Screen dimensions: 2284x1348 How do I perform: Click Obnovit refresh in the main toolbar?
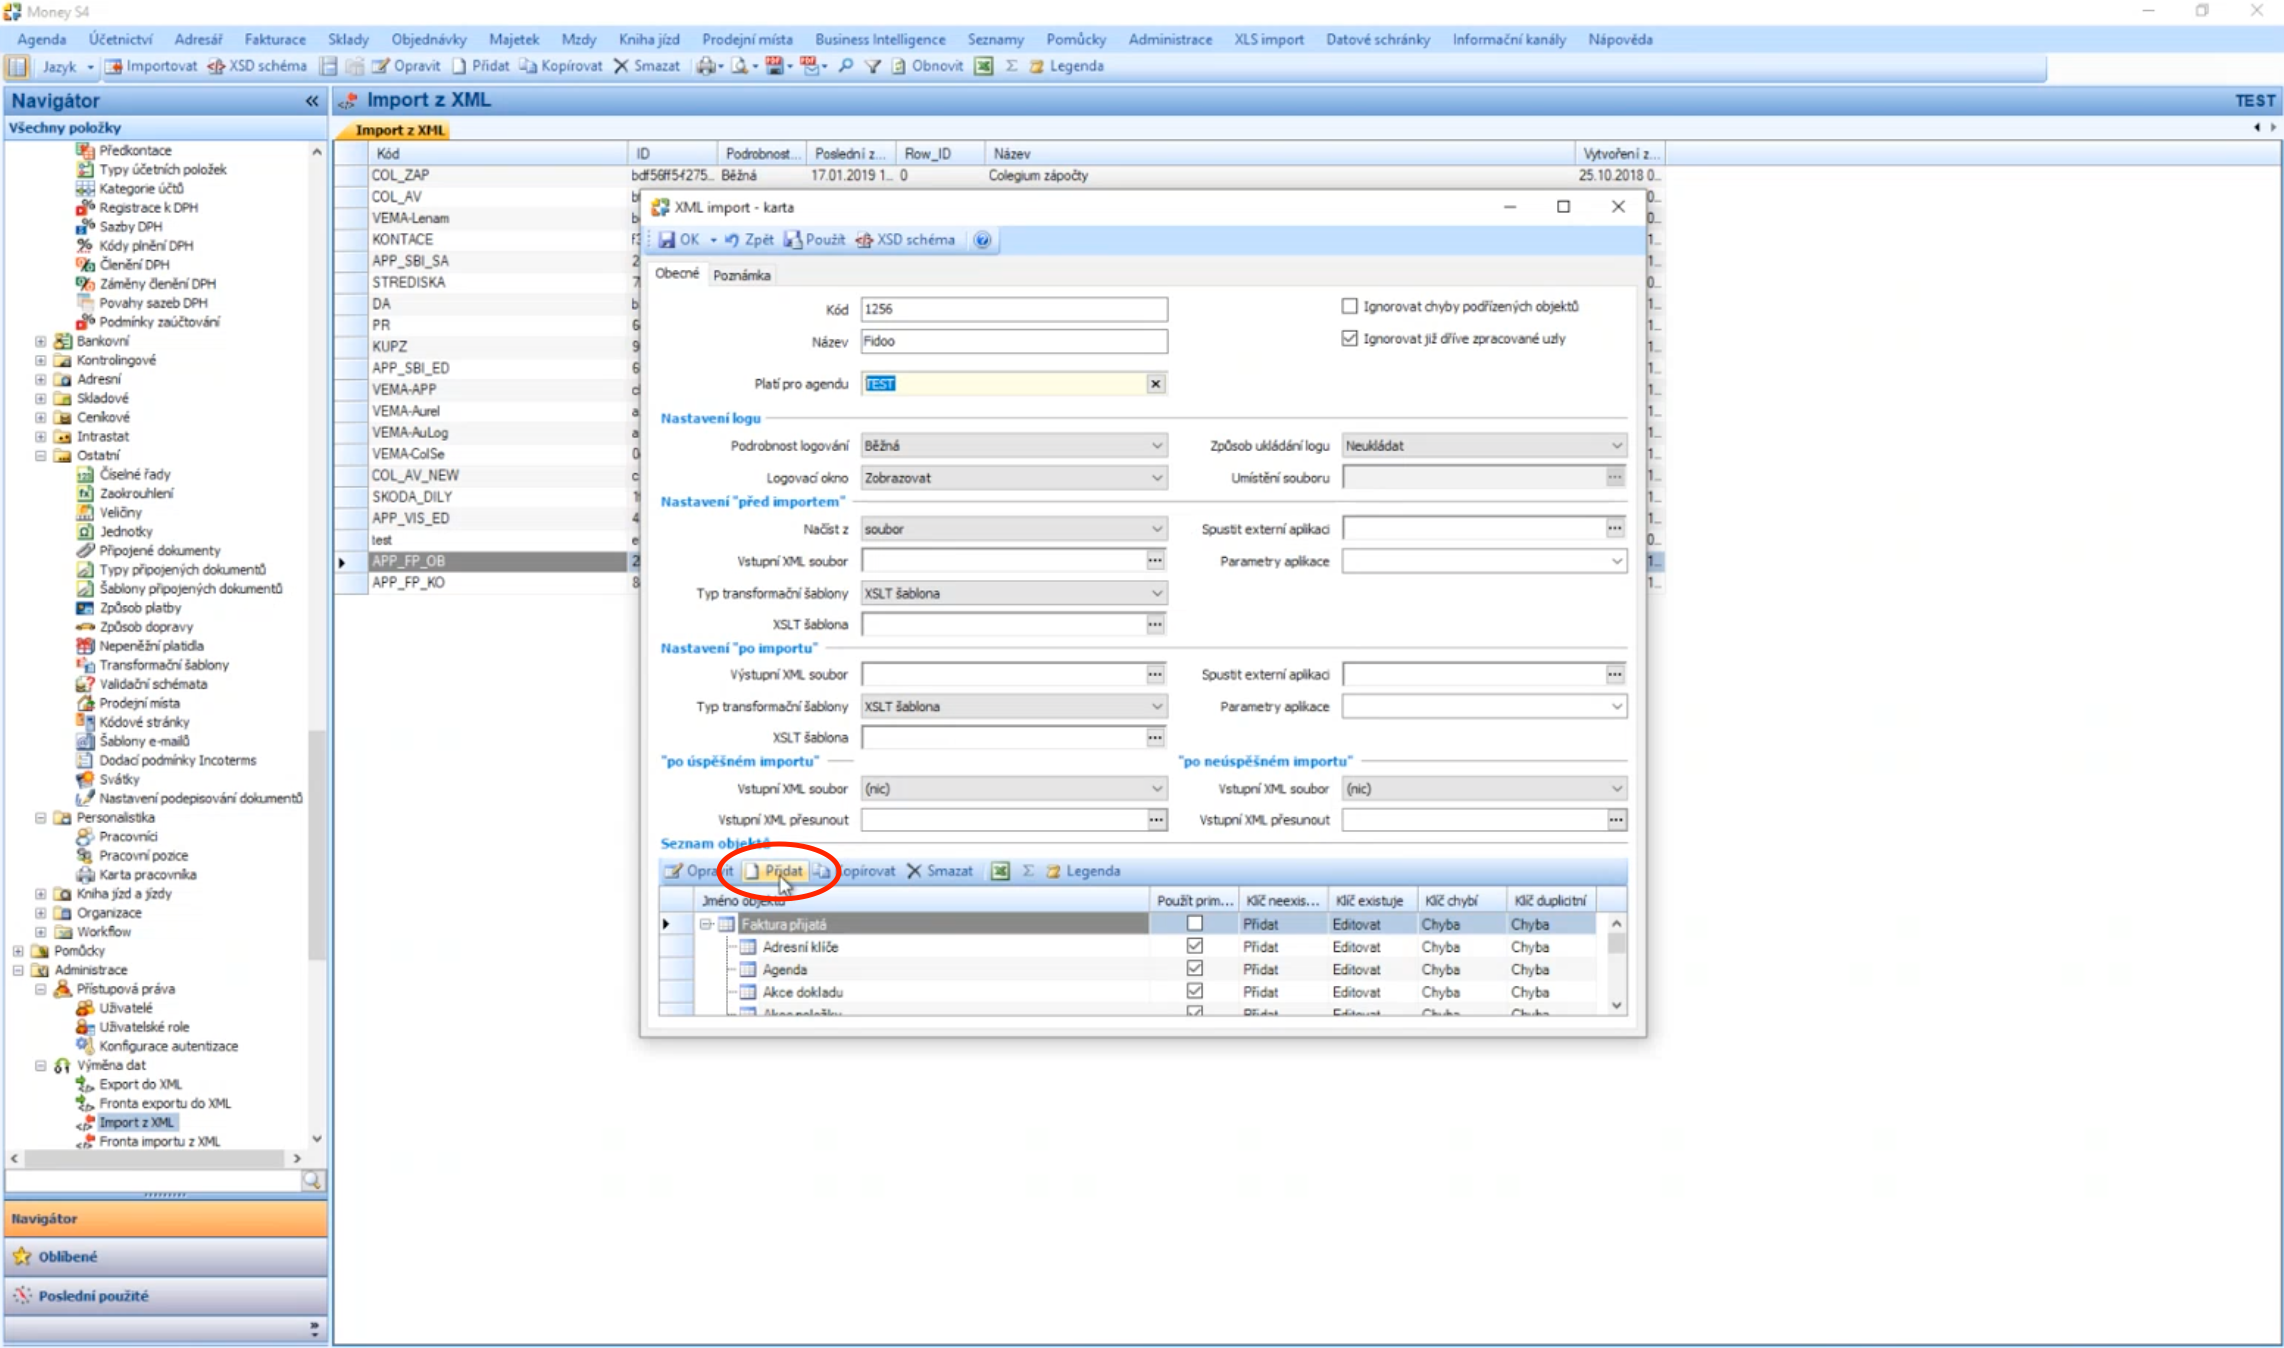pyautogui.click(x=927, y=66)
